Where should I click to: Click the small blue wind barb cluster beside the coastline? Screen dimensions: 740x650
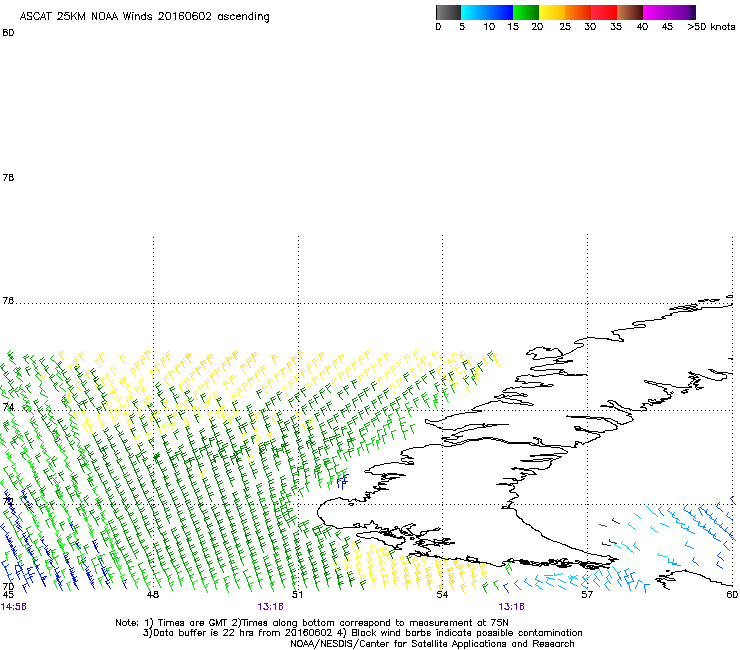click(x=343, y=481)
